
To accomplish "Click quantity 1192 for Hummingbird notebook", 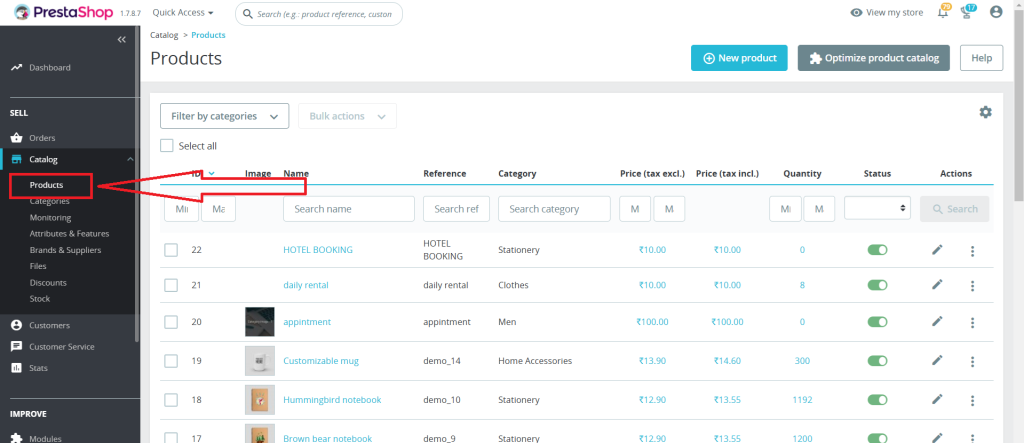I will click(802, 399).
